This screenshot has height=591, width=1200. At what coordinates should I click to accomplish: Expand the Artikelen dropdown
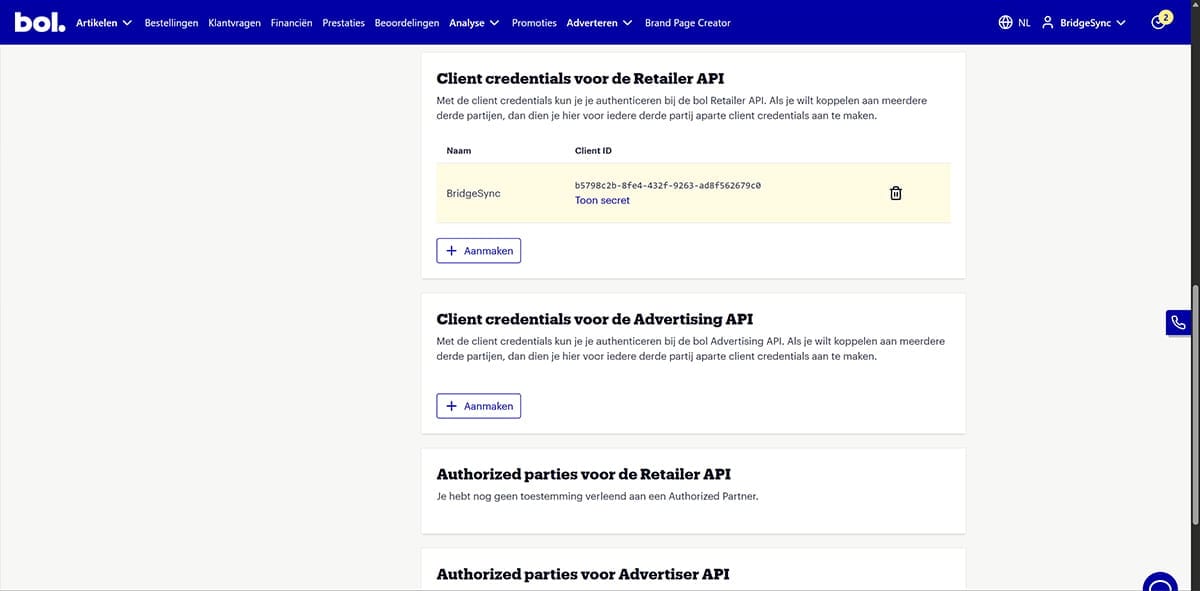point(104,21)
